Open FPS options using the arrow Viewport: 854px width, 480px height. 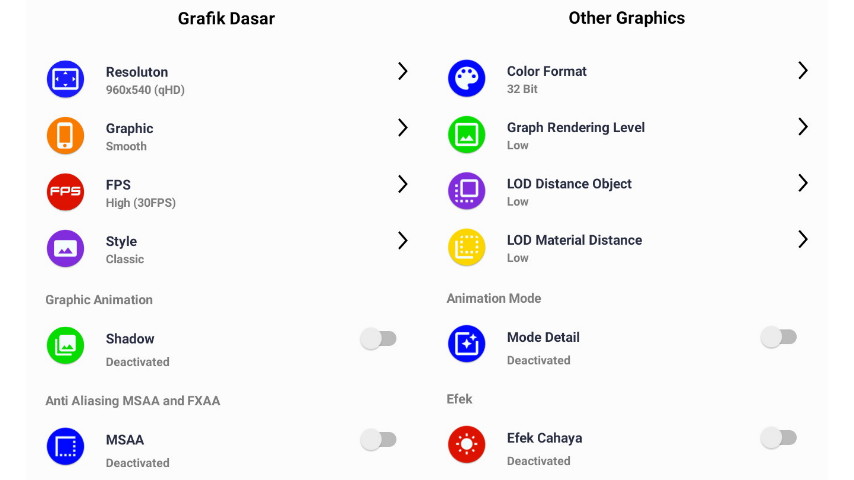pyautogui.click(x=402, y=184)
